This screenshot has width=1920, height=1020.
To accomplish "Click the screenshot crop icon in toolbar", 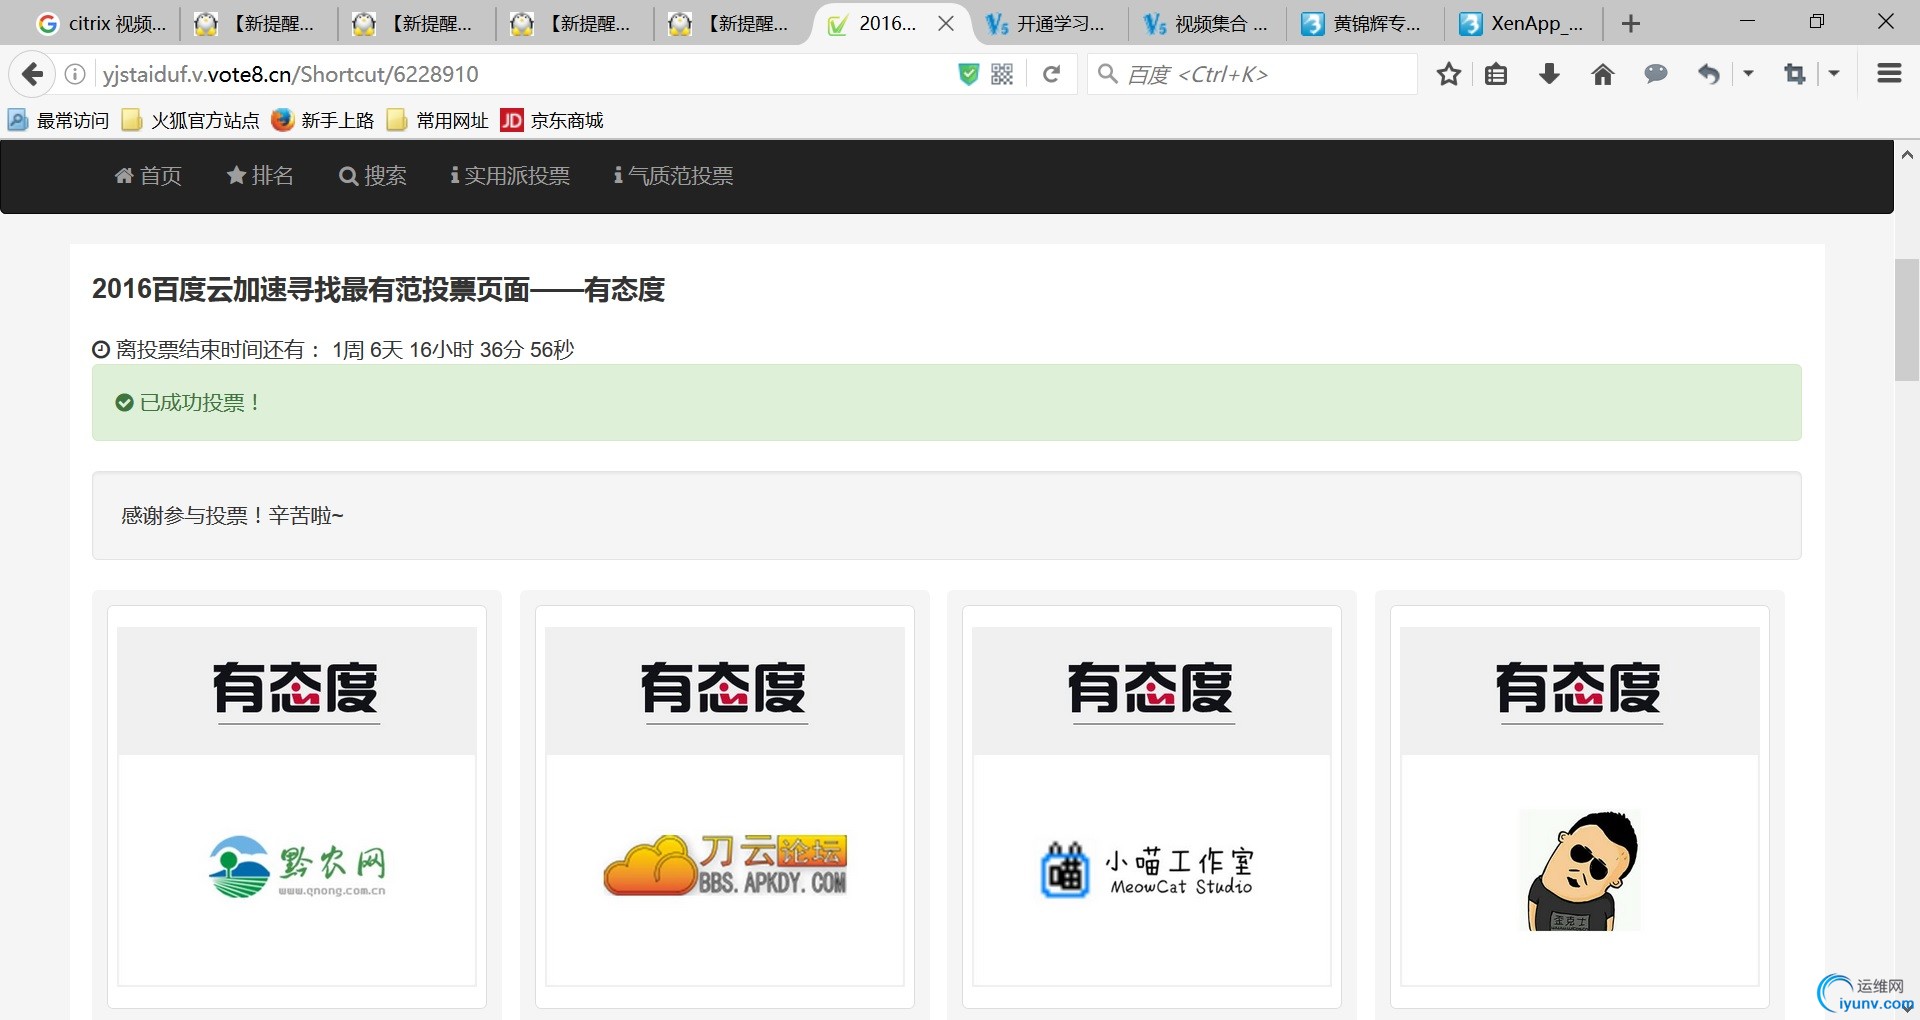I will 1795,73.
